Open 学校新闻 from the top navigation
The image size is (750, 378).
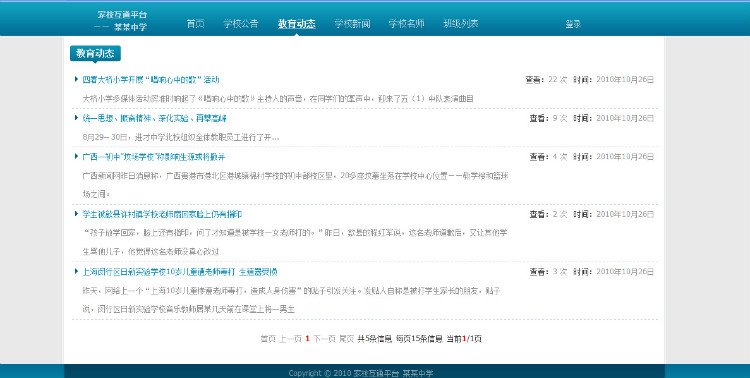pos(352,23)
